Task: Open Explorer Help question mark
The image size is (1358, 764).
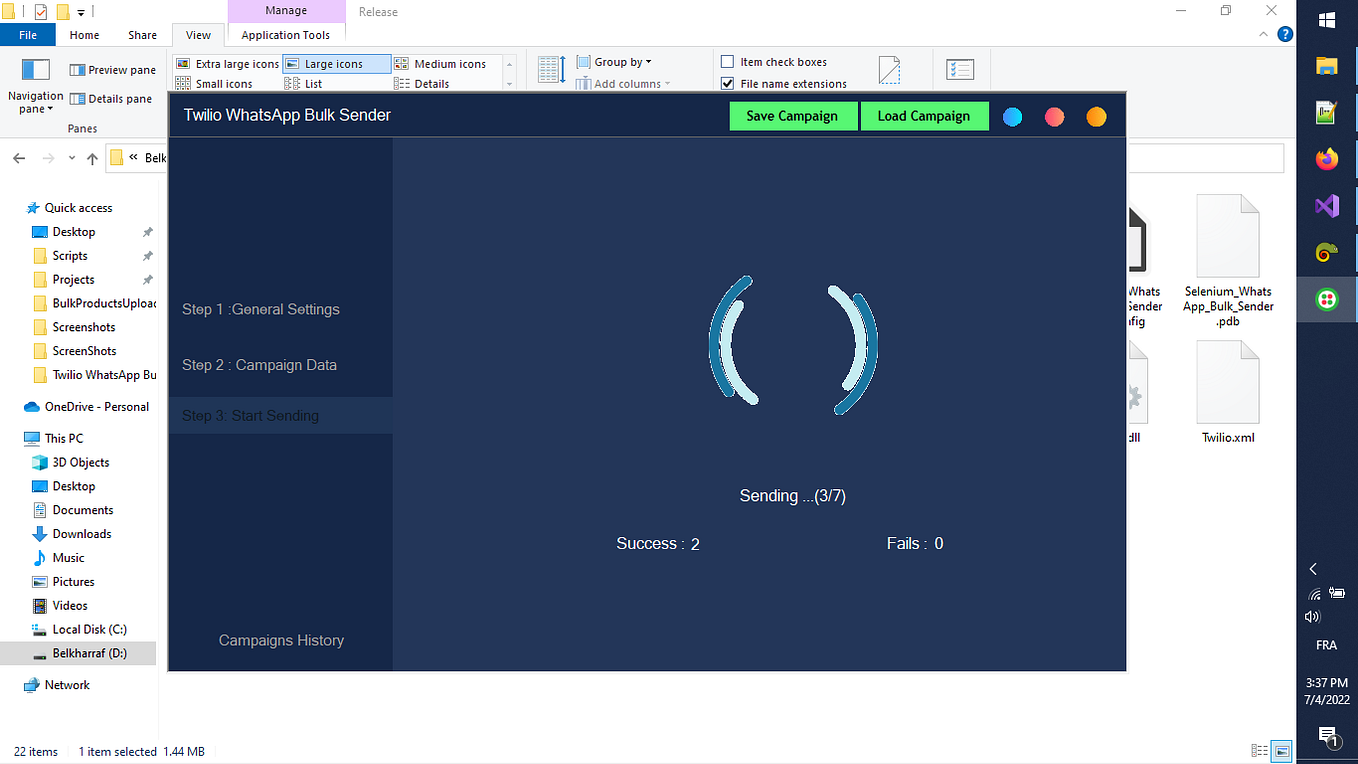Action: pyautogui.click(x=1285, y=34)
